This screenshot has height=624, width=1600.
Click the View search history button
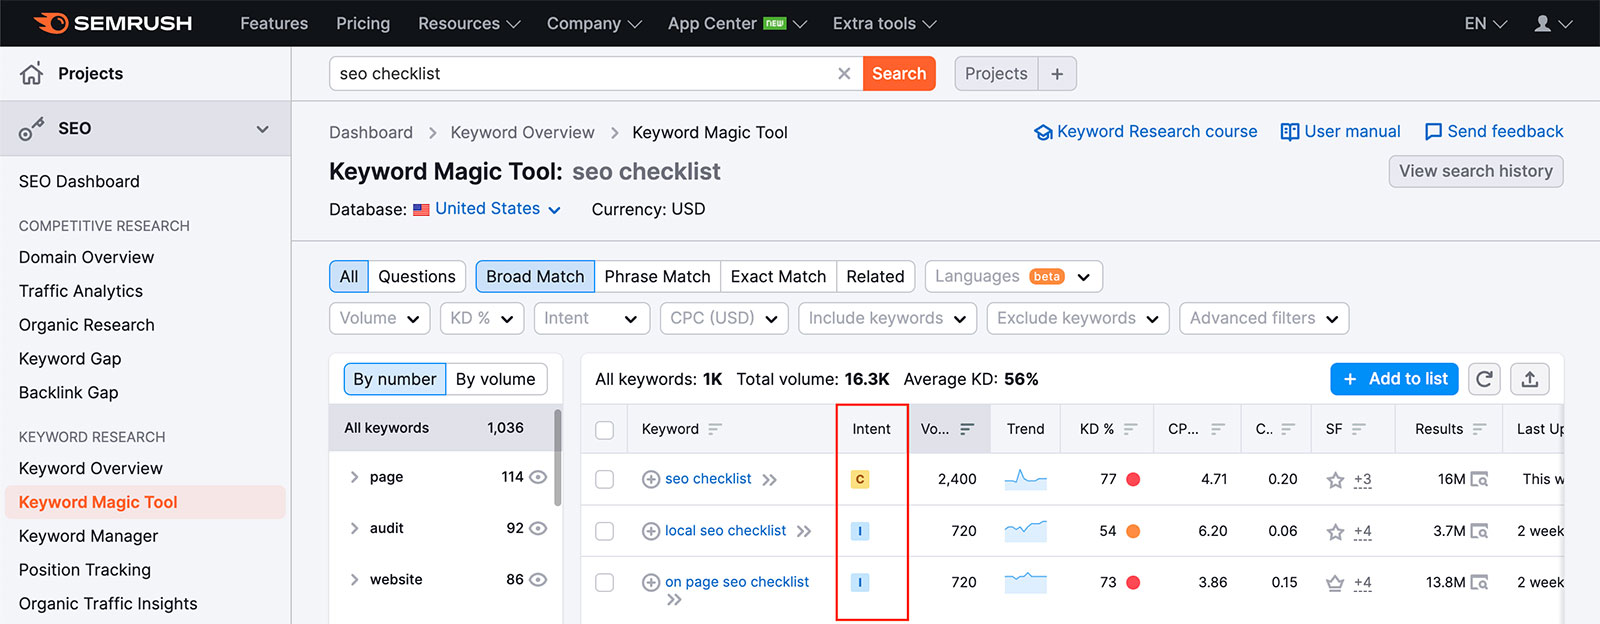(x=1476, y=171)
